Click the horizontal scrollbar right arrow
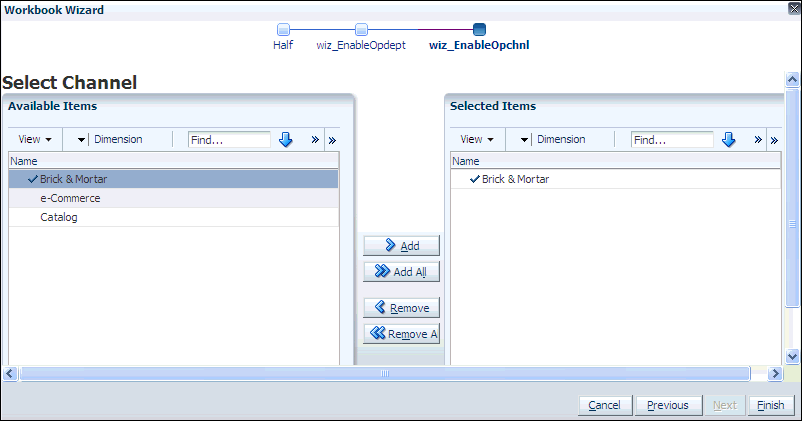The height and width of the screenshot is (421, 802). click(x=775, y=373)
